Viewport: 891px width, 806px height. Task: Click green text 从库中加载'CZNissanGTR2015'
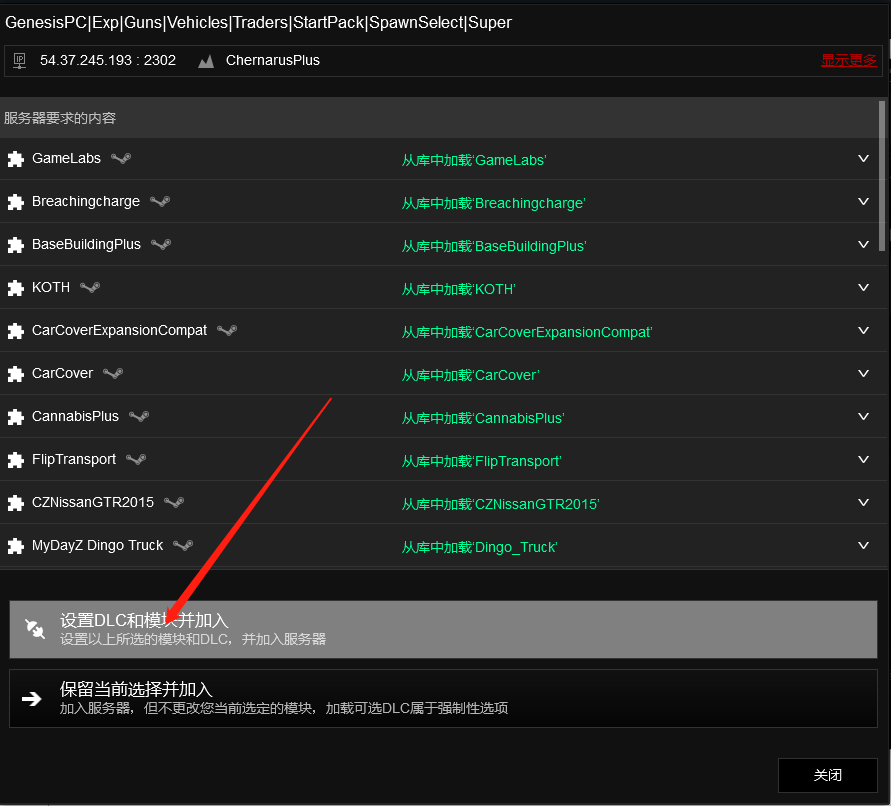tap(501, 504)
